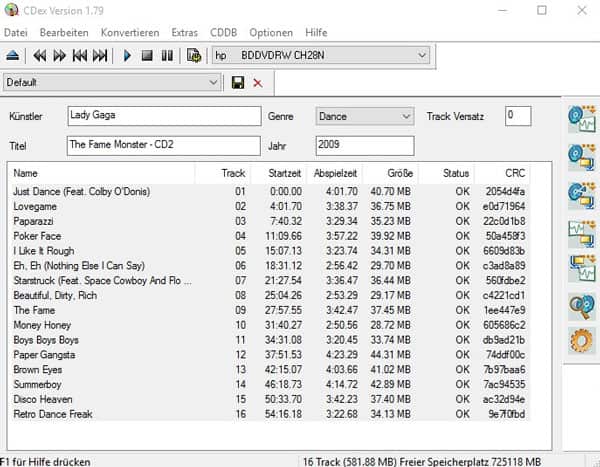Image resolution: width=600 pixels, height=467 pixels.
Task: Click the Track Versatz field
Action: (x=518, y=116)
